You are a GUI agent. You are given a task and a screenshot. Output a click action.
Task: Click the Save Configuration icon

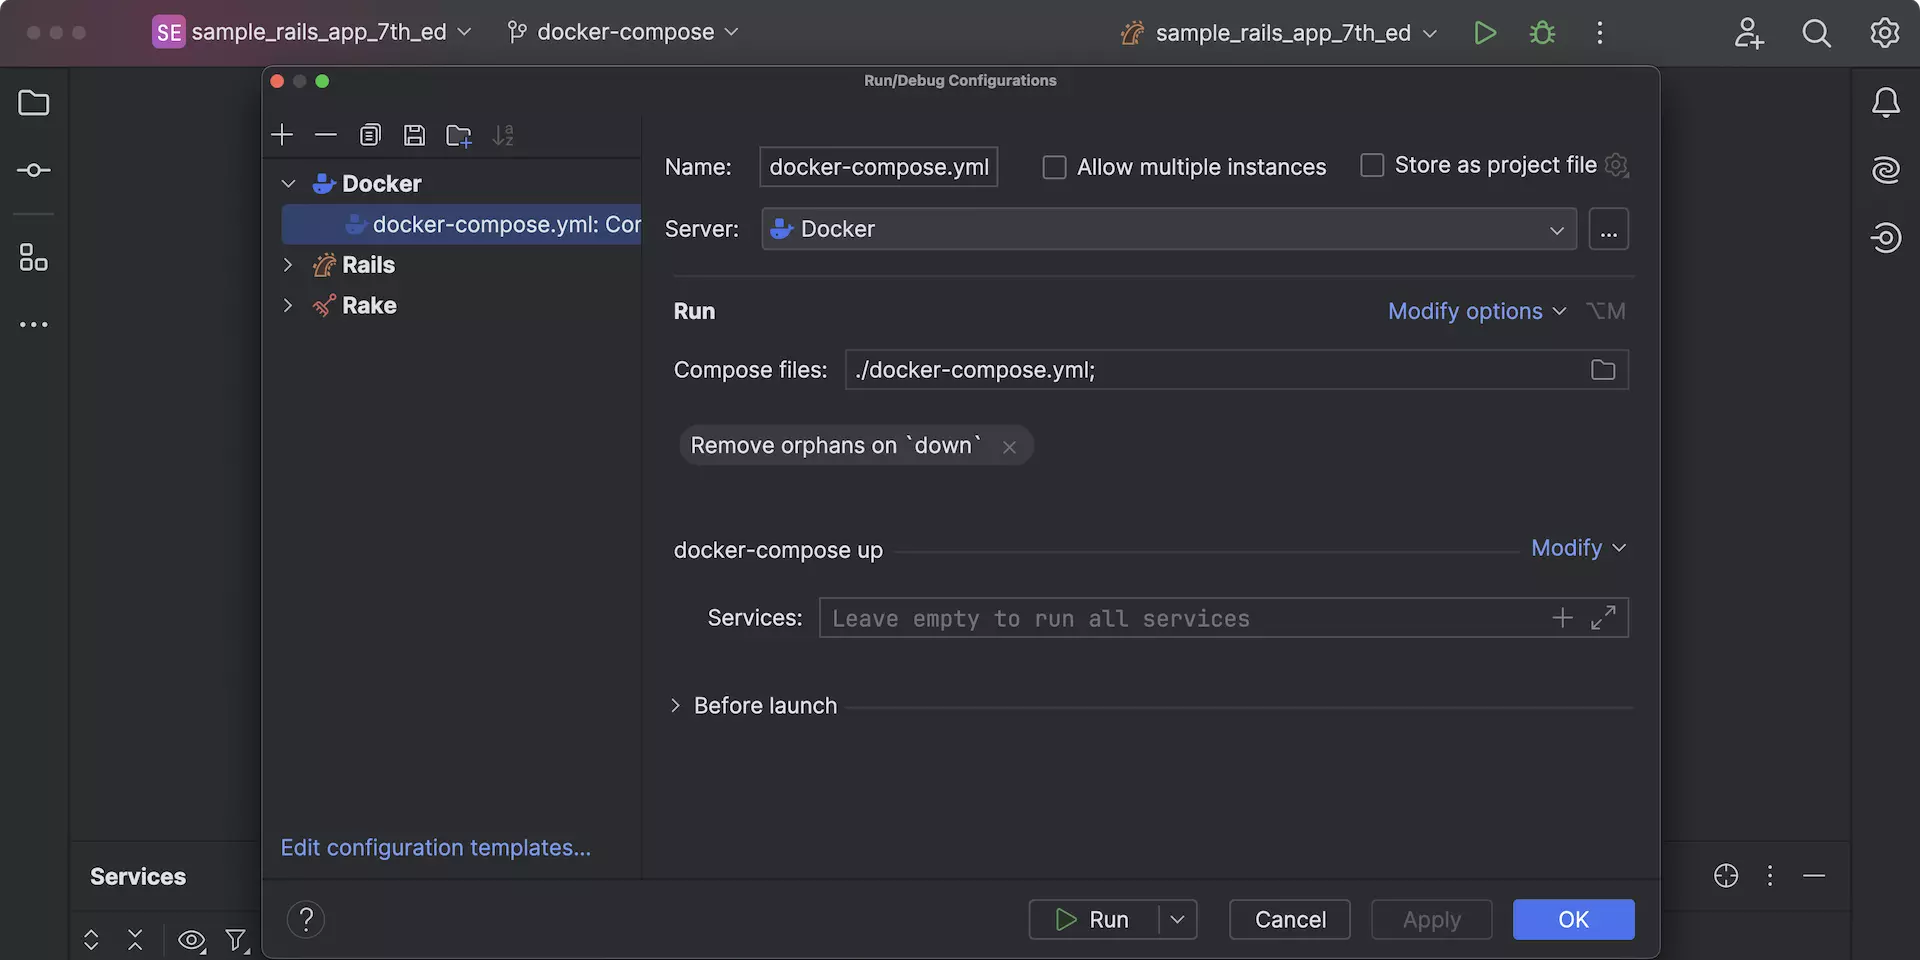(414, 135)
